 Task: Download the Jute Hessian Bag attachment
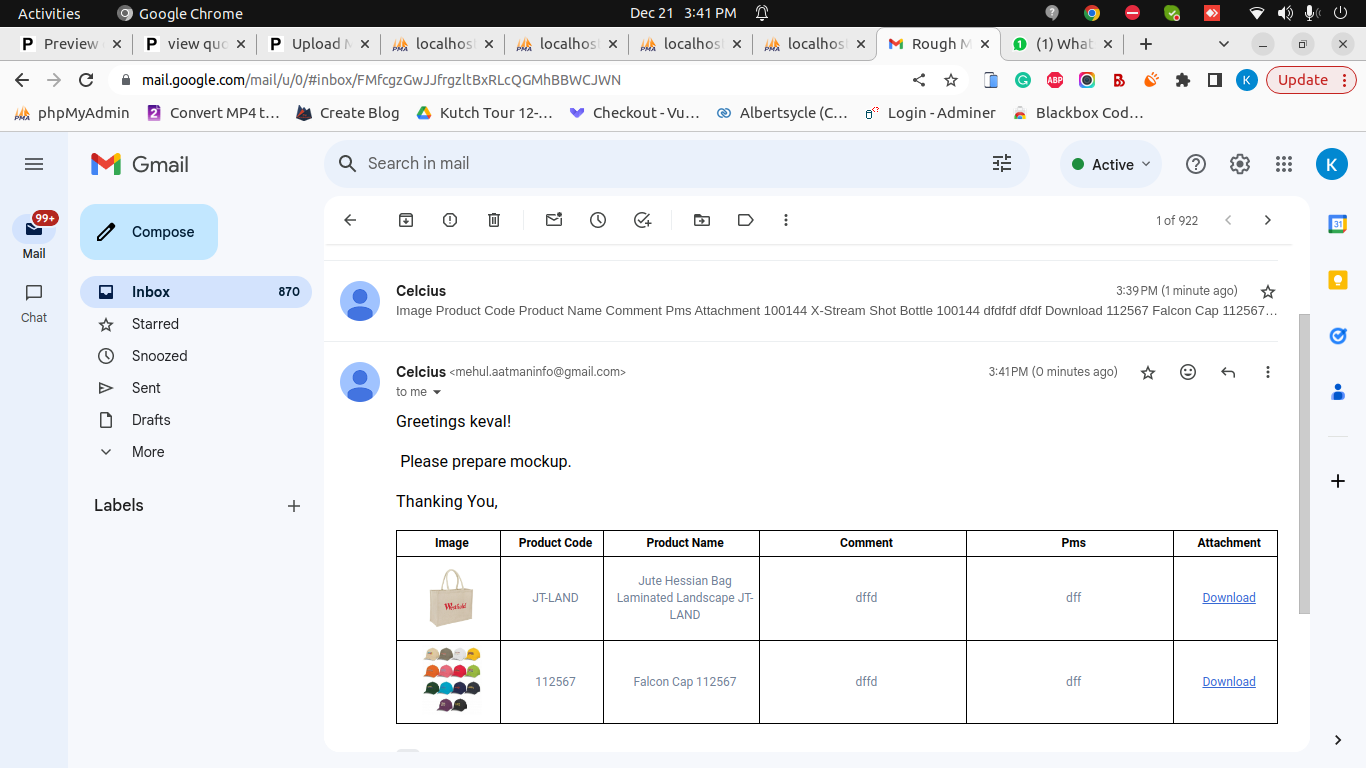[1228, 598]
